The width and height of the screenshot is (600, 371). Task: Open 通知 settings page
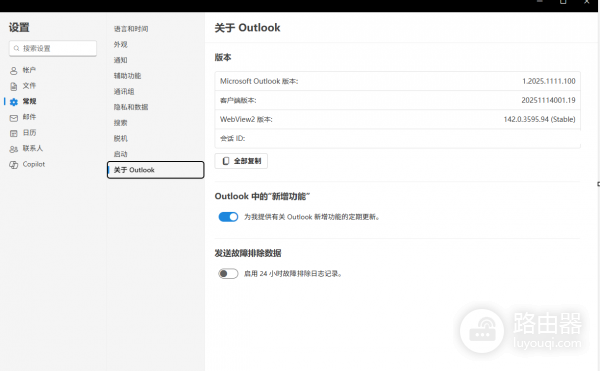click(121, 60)
